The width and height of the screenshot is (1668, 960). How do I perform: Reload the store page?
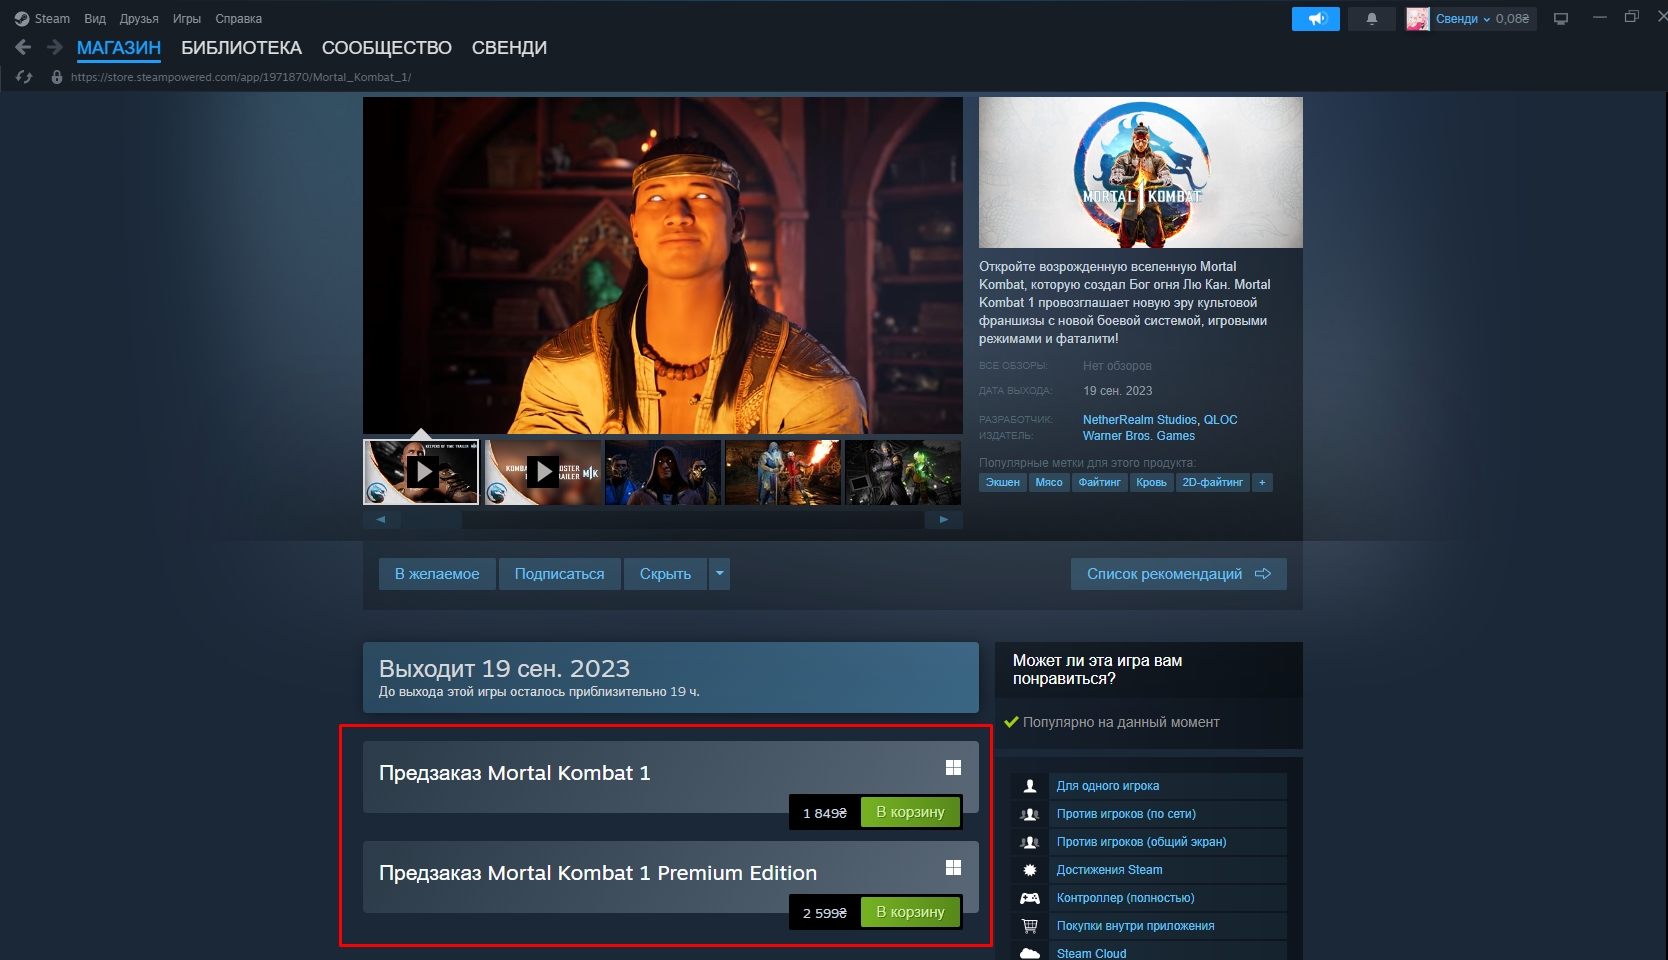24,77
